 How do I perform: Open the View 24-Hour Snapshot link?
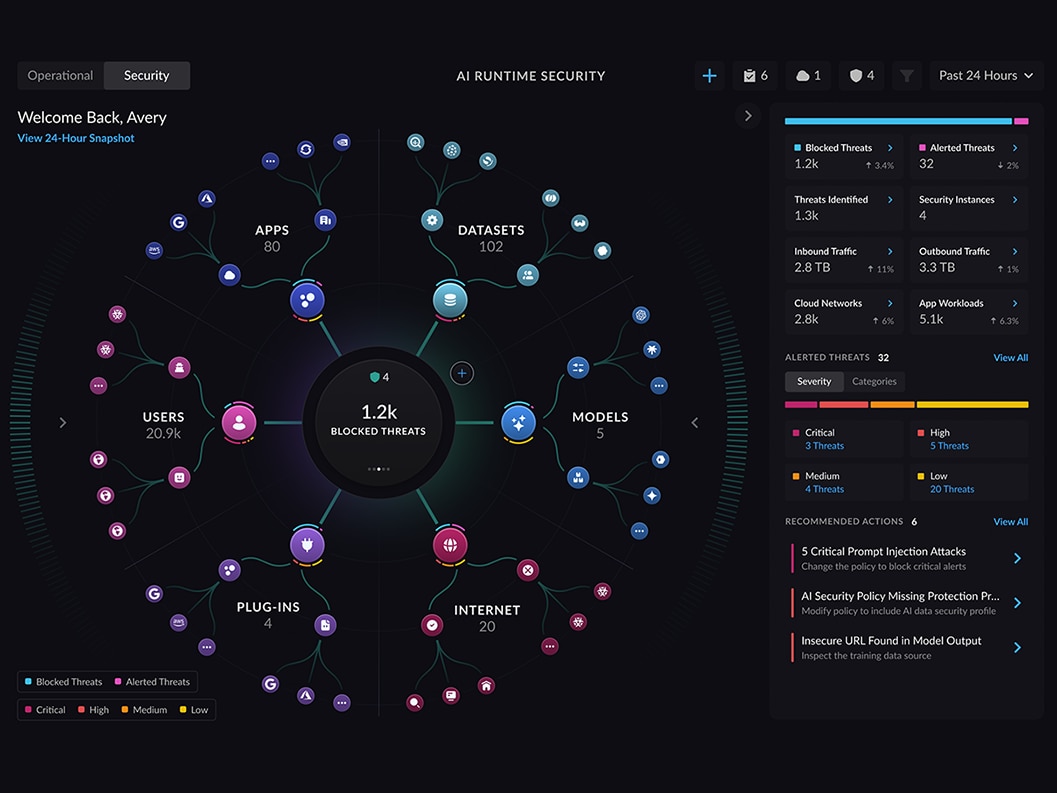click(74, 138)
